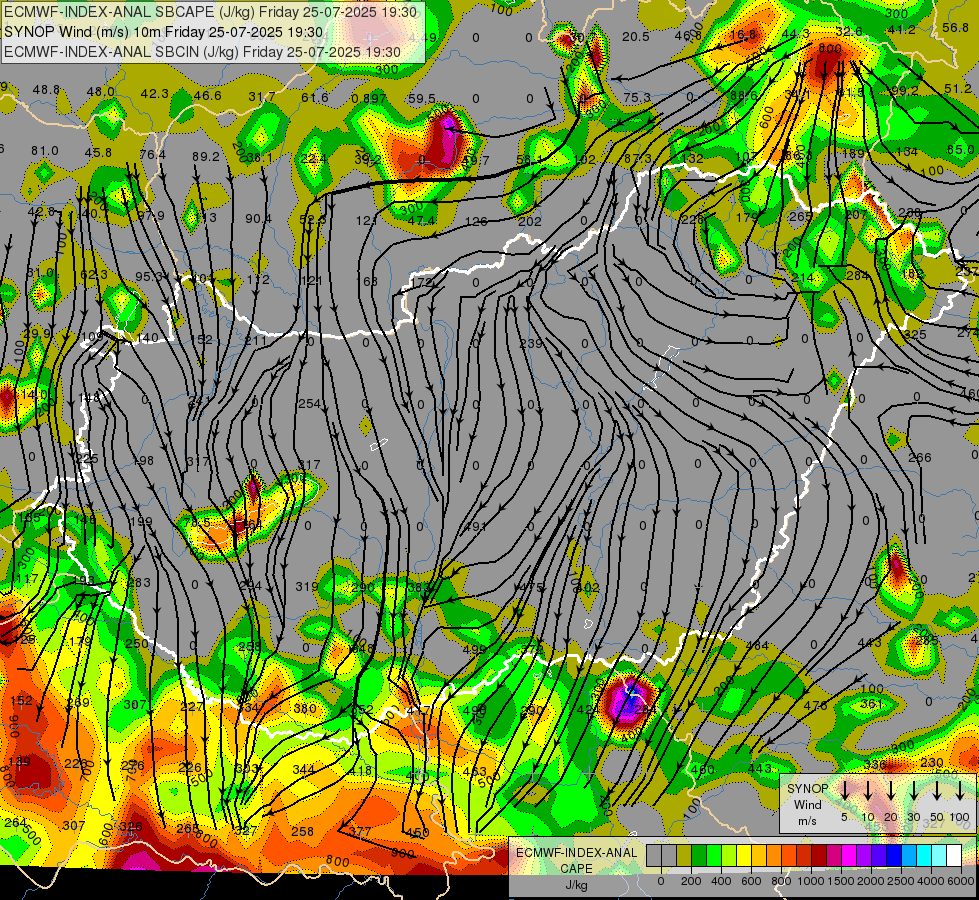979x900 pixels.
Task: Click the map value 266
Action: 919,458
